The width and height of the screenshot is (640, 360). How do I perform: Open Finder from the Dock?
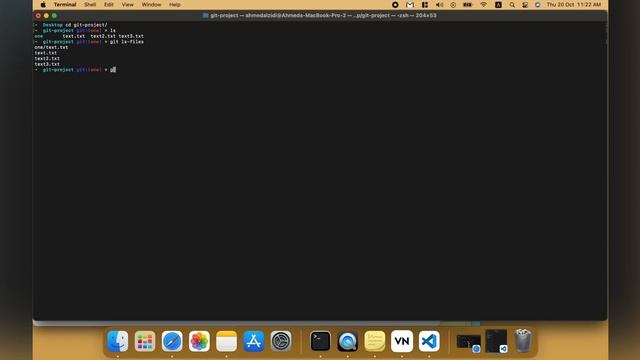[x=118, y=341]
